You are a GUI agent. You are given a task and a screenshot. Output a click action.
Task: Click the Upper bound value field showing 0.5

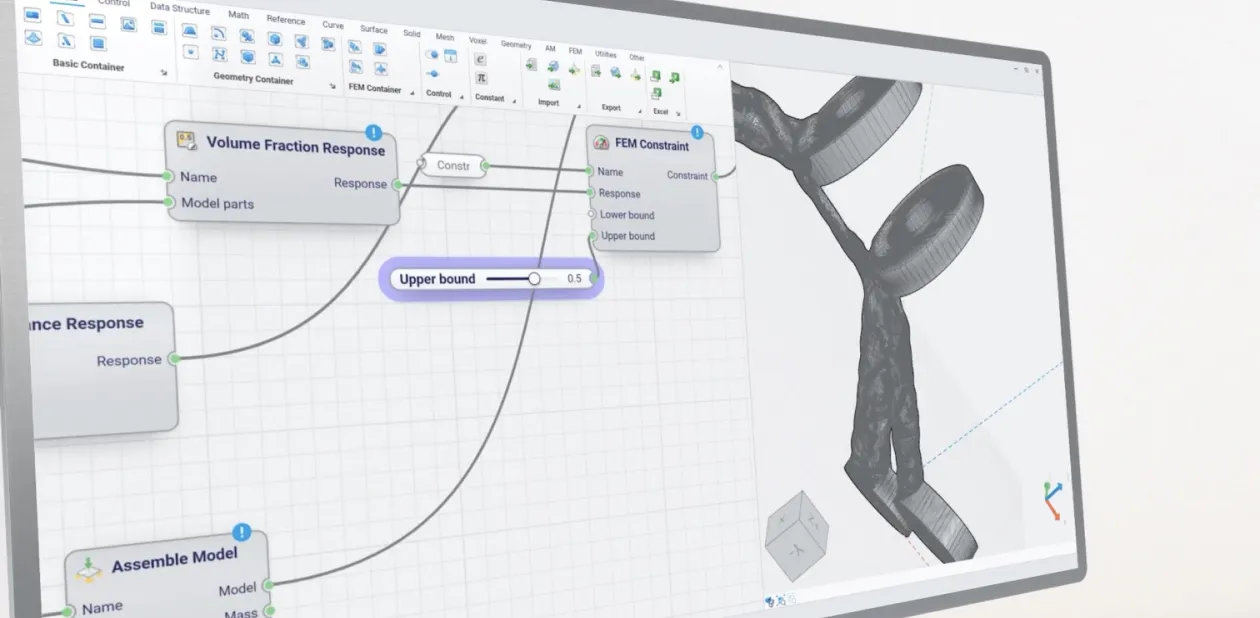tap(575, 279)
